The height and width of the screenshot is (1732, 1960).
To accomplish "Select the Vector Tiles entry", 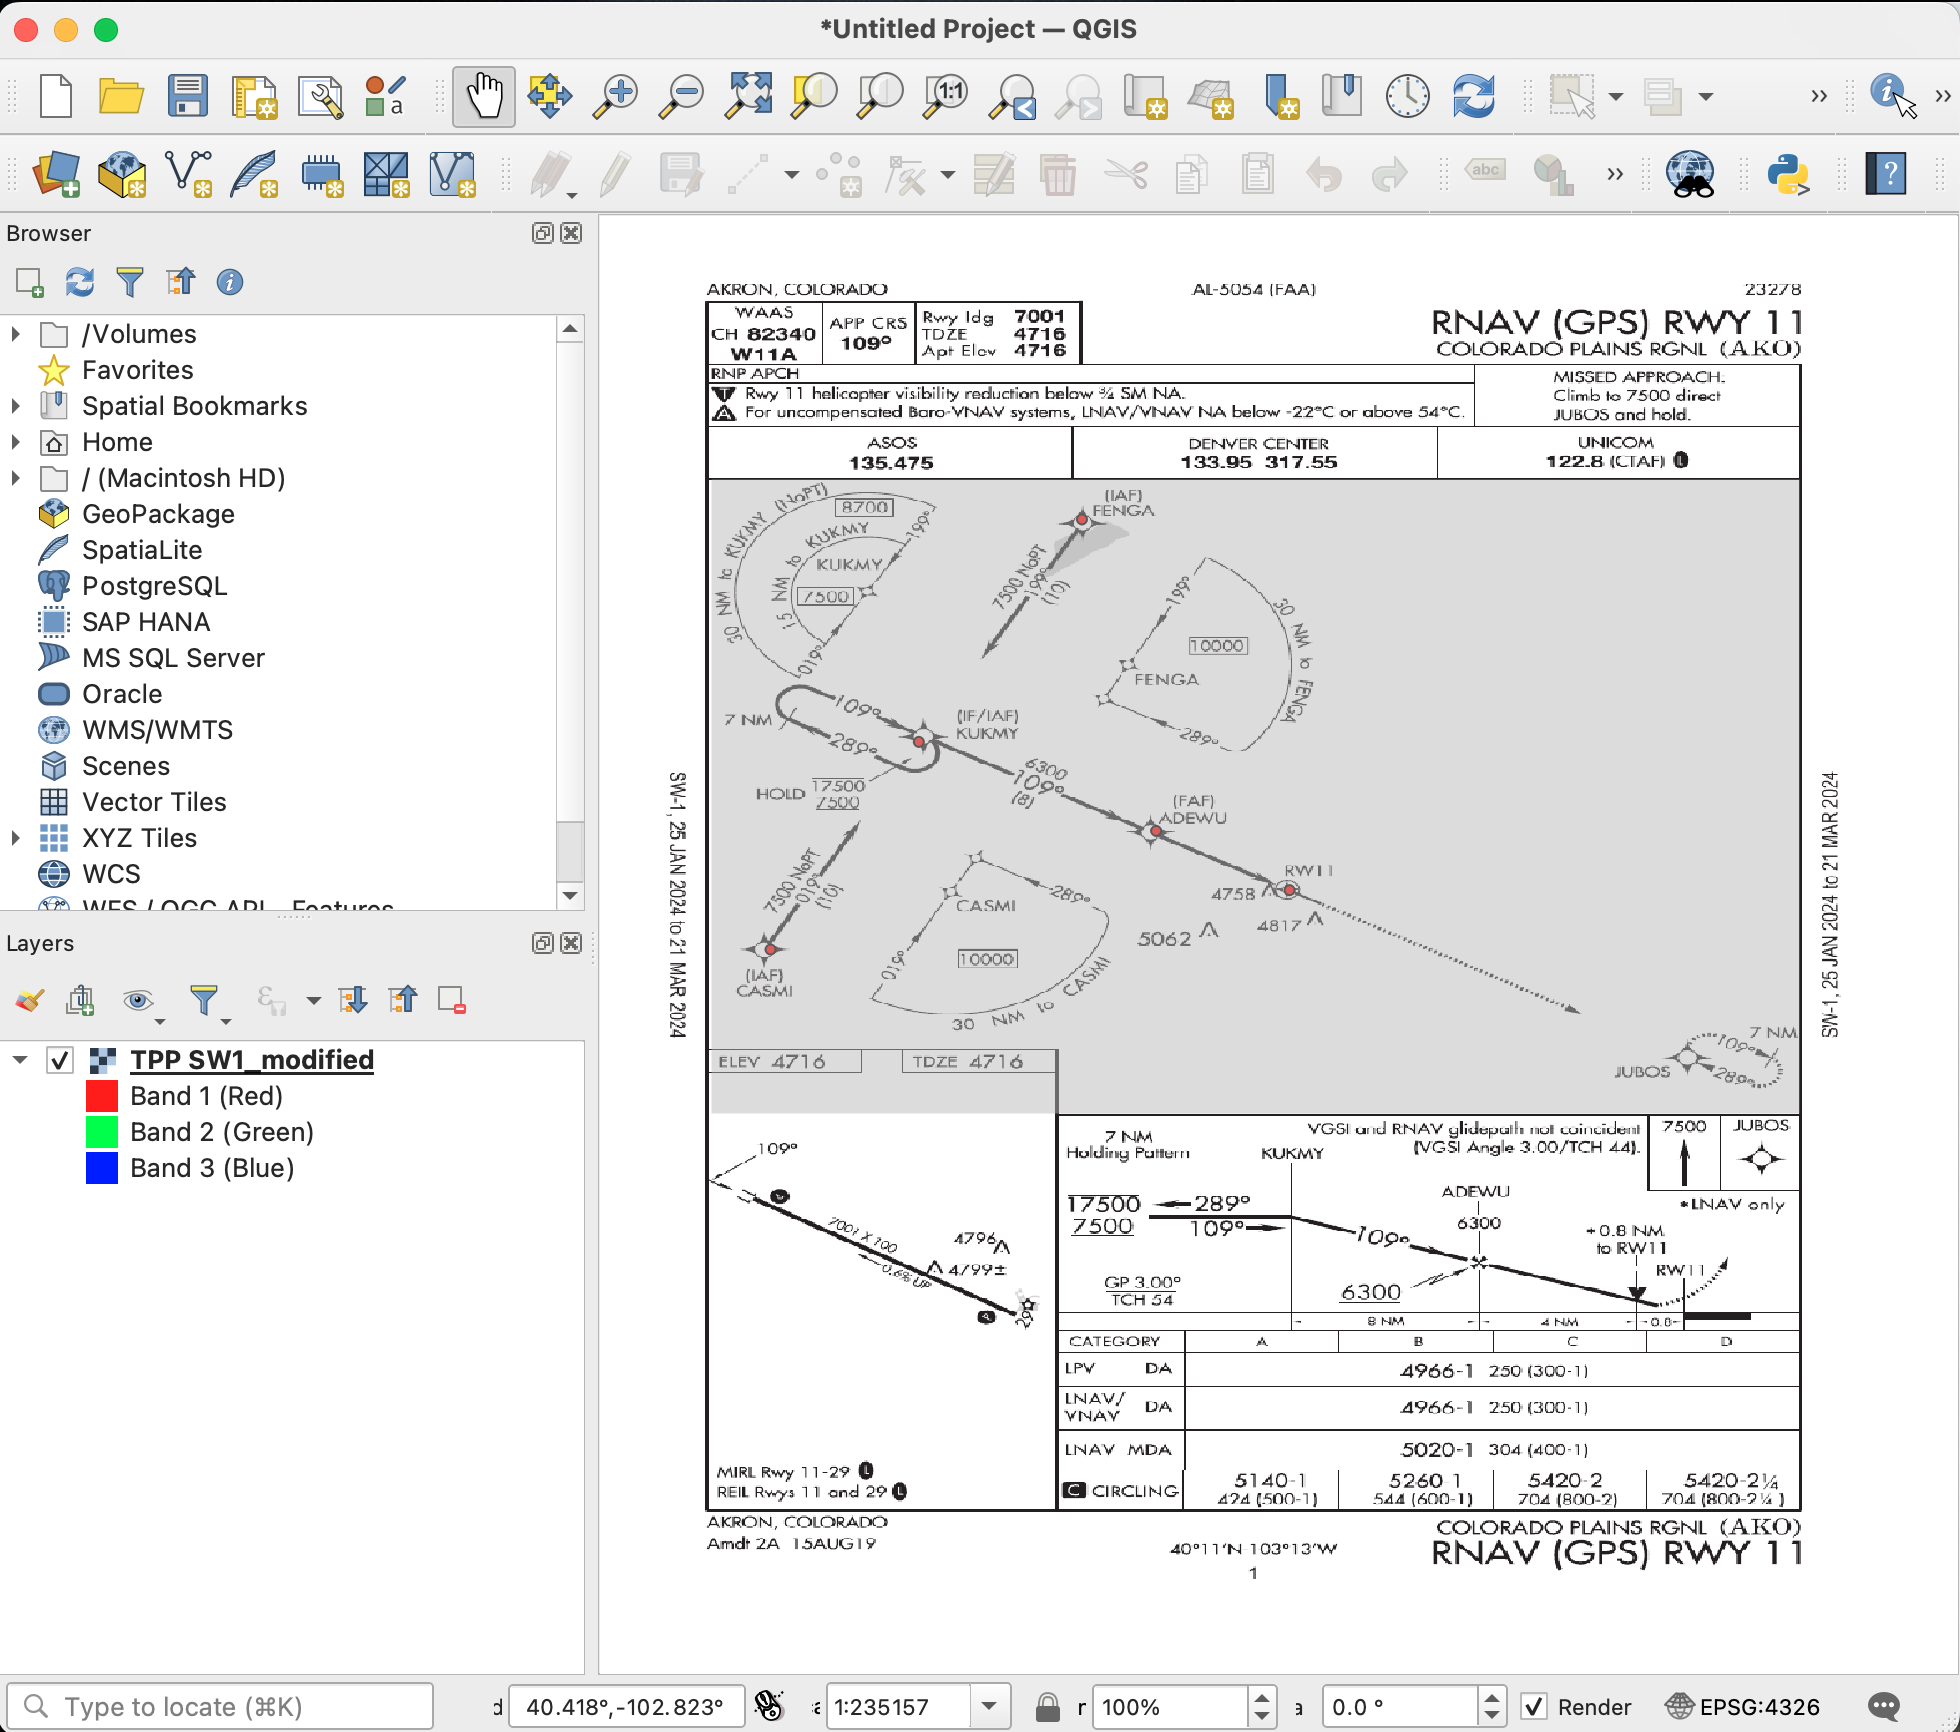I will pos(154,802).
